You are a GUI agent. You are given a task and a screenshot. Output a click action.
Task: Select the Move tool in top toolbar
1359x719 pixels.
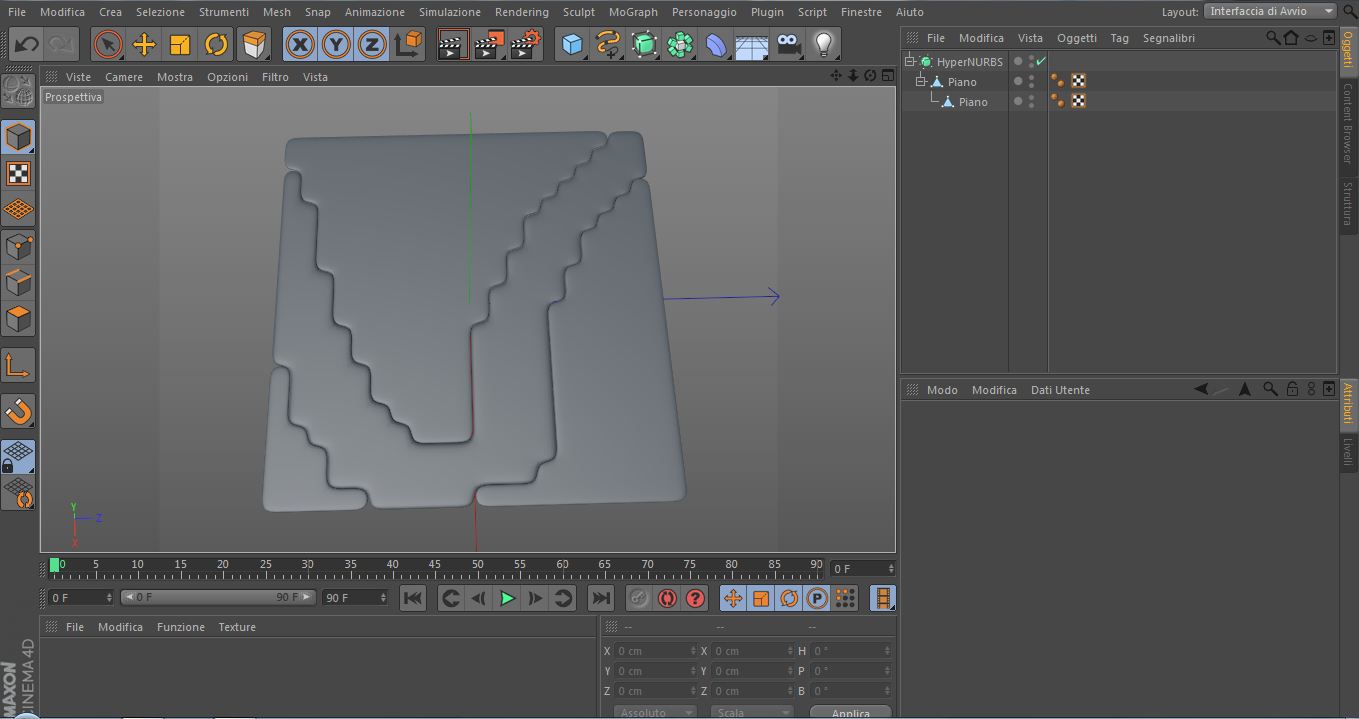coord(144,45)
